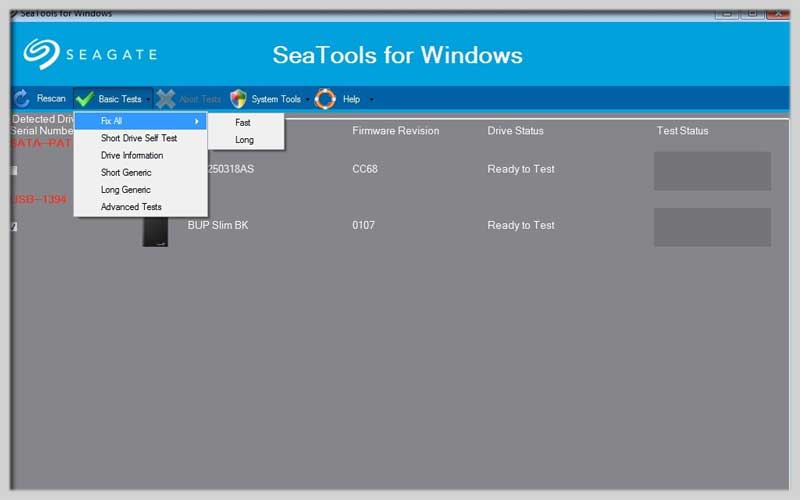Click the Help toolbar button
Screen dimensions: 800x500
(345, 99)
